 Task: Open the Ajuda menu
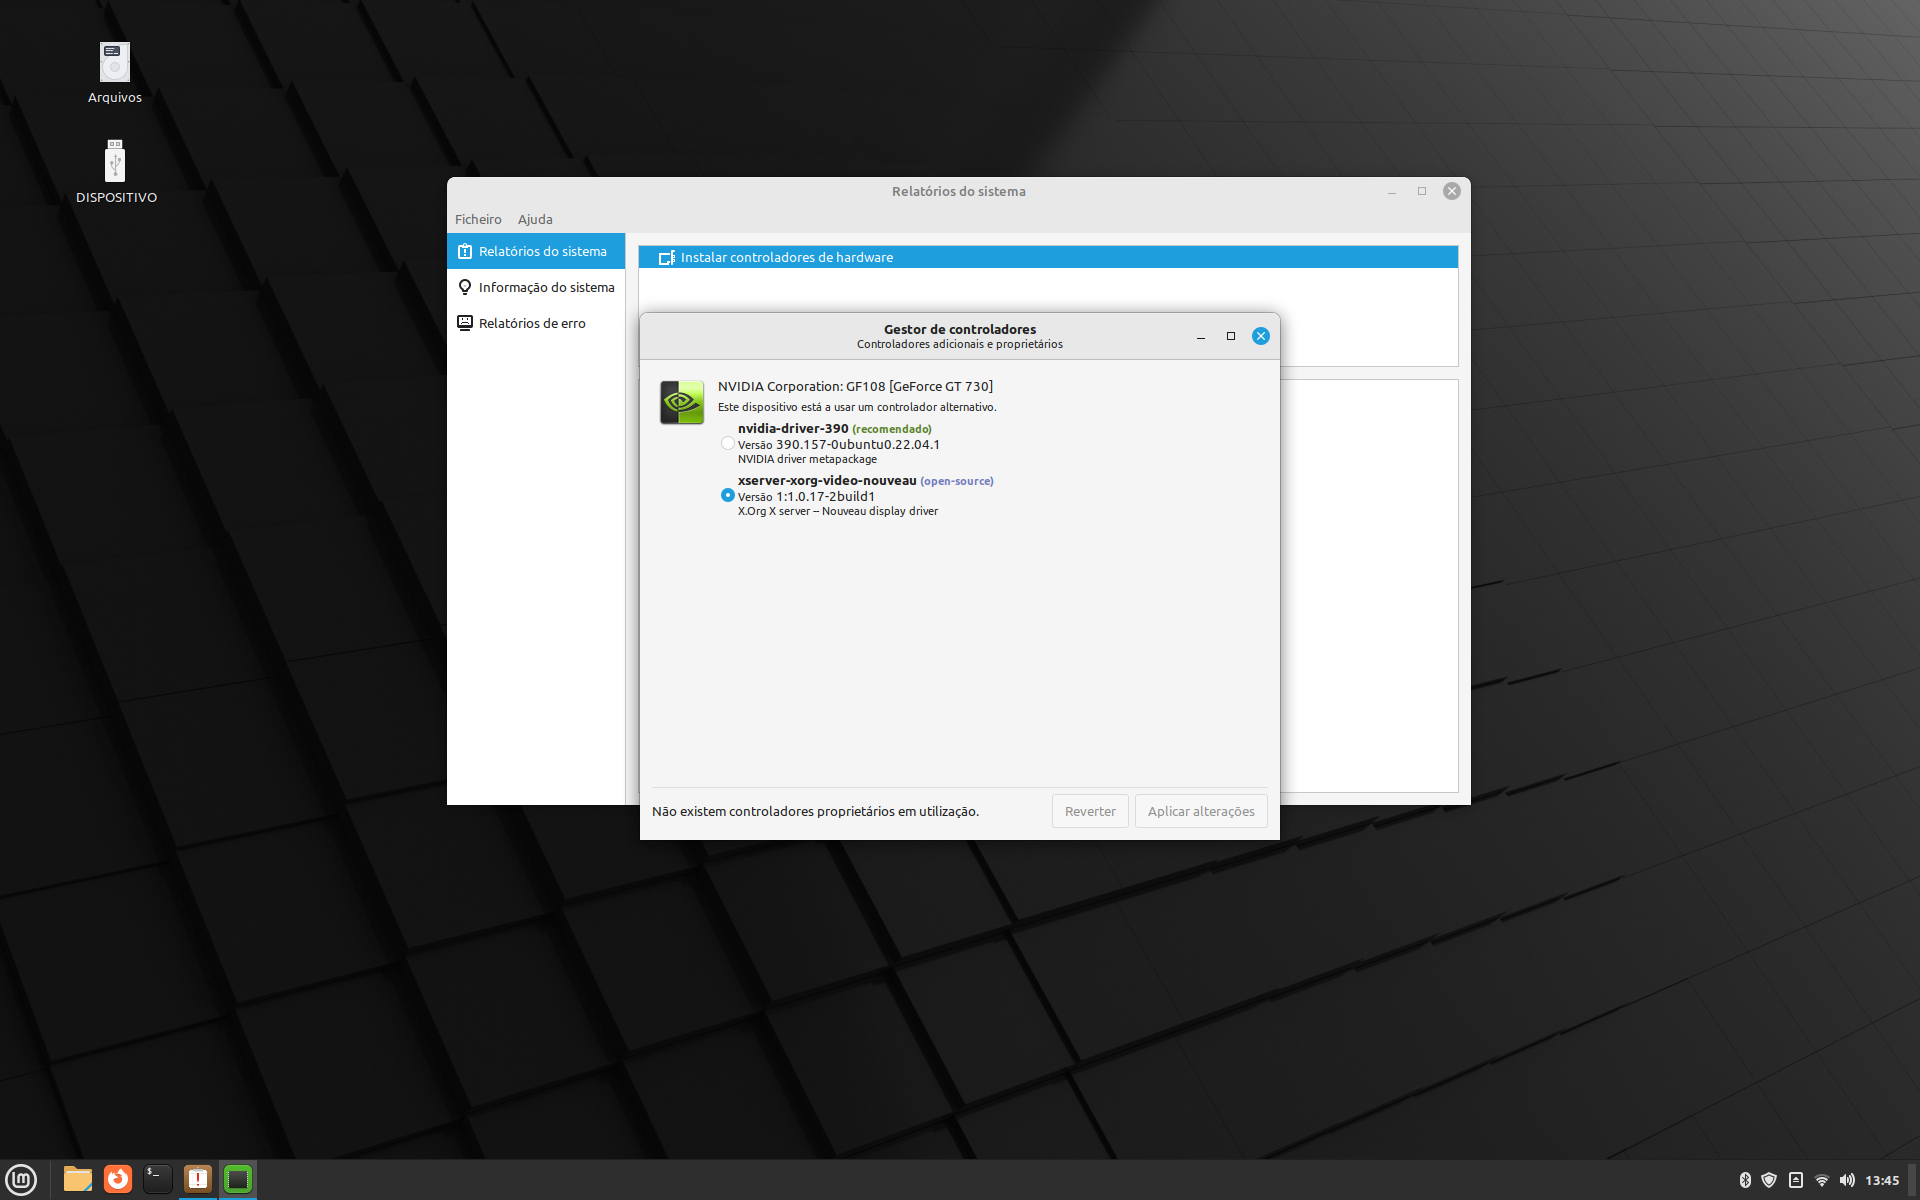coord(535,219)
